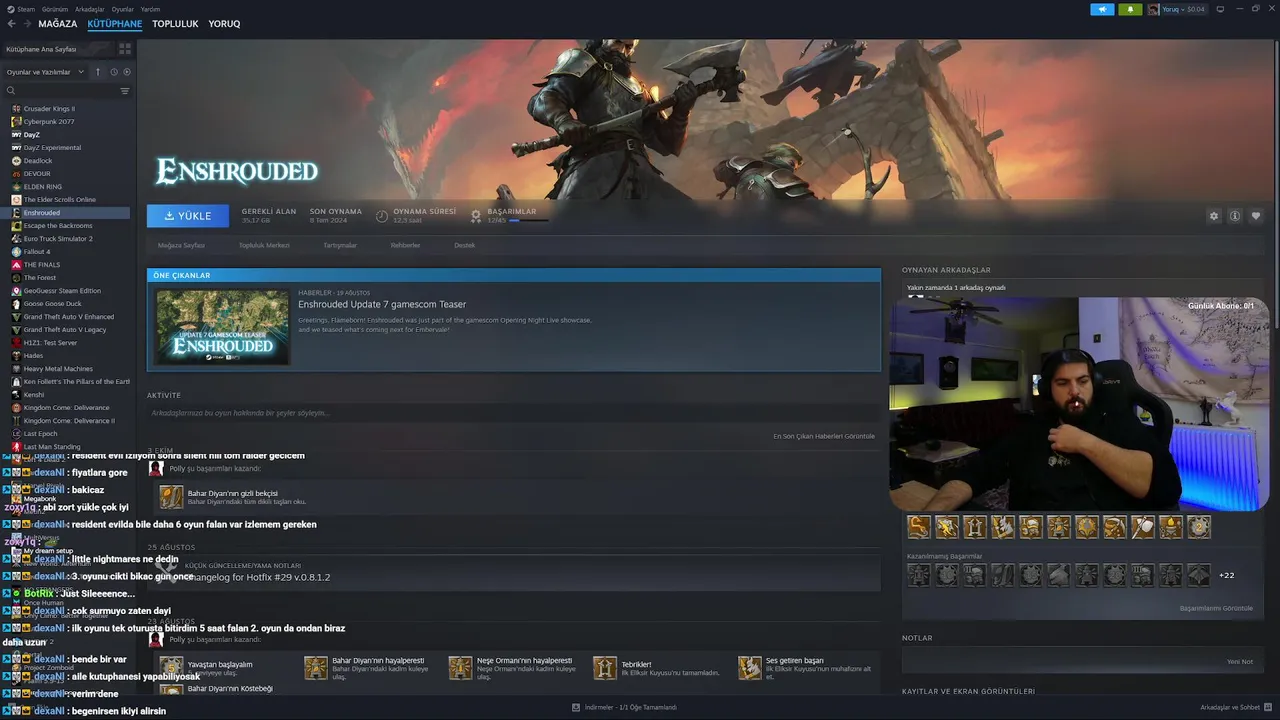Click the Yavaştan başlayalım achievement icon

(172, 667)
